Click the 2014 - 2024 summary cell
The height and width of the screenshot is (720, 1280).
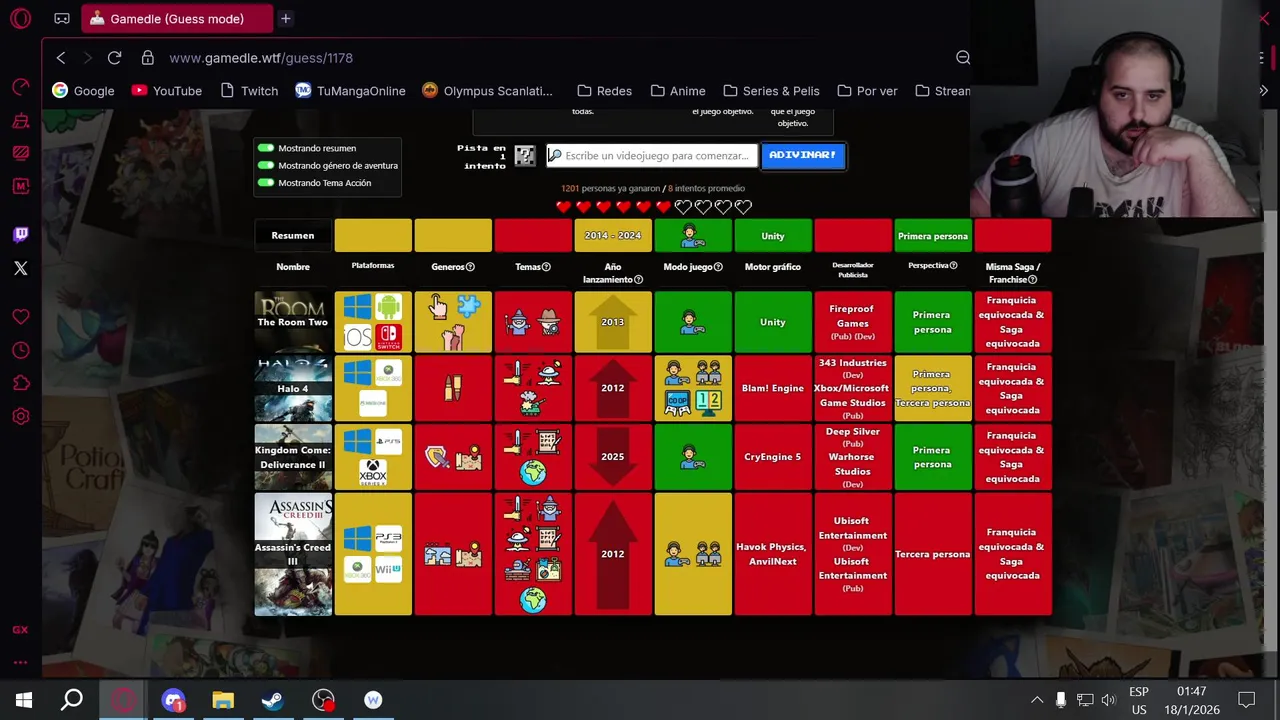point(613,236)
